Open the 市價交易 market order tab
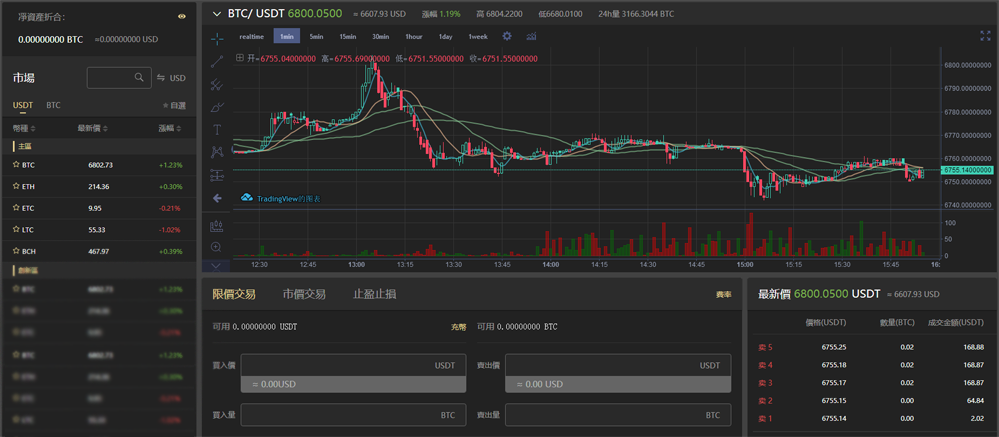Viewport: 999px width, 437px height. tap(305, 294)
